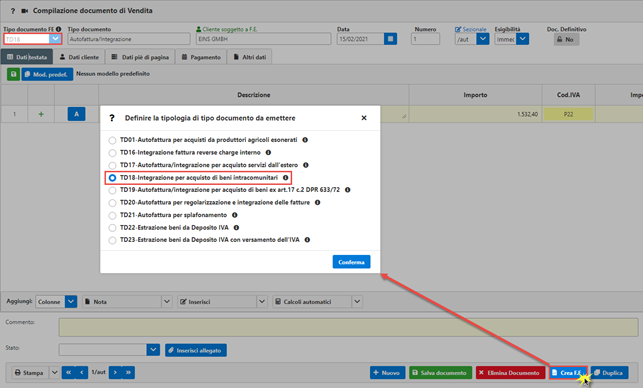Go to next document arrow
The height and width of the screenshot is (388, 643).
pyautogui.click(x=115, y=372)
